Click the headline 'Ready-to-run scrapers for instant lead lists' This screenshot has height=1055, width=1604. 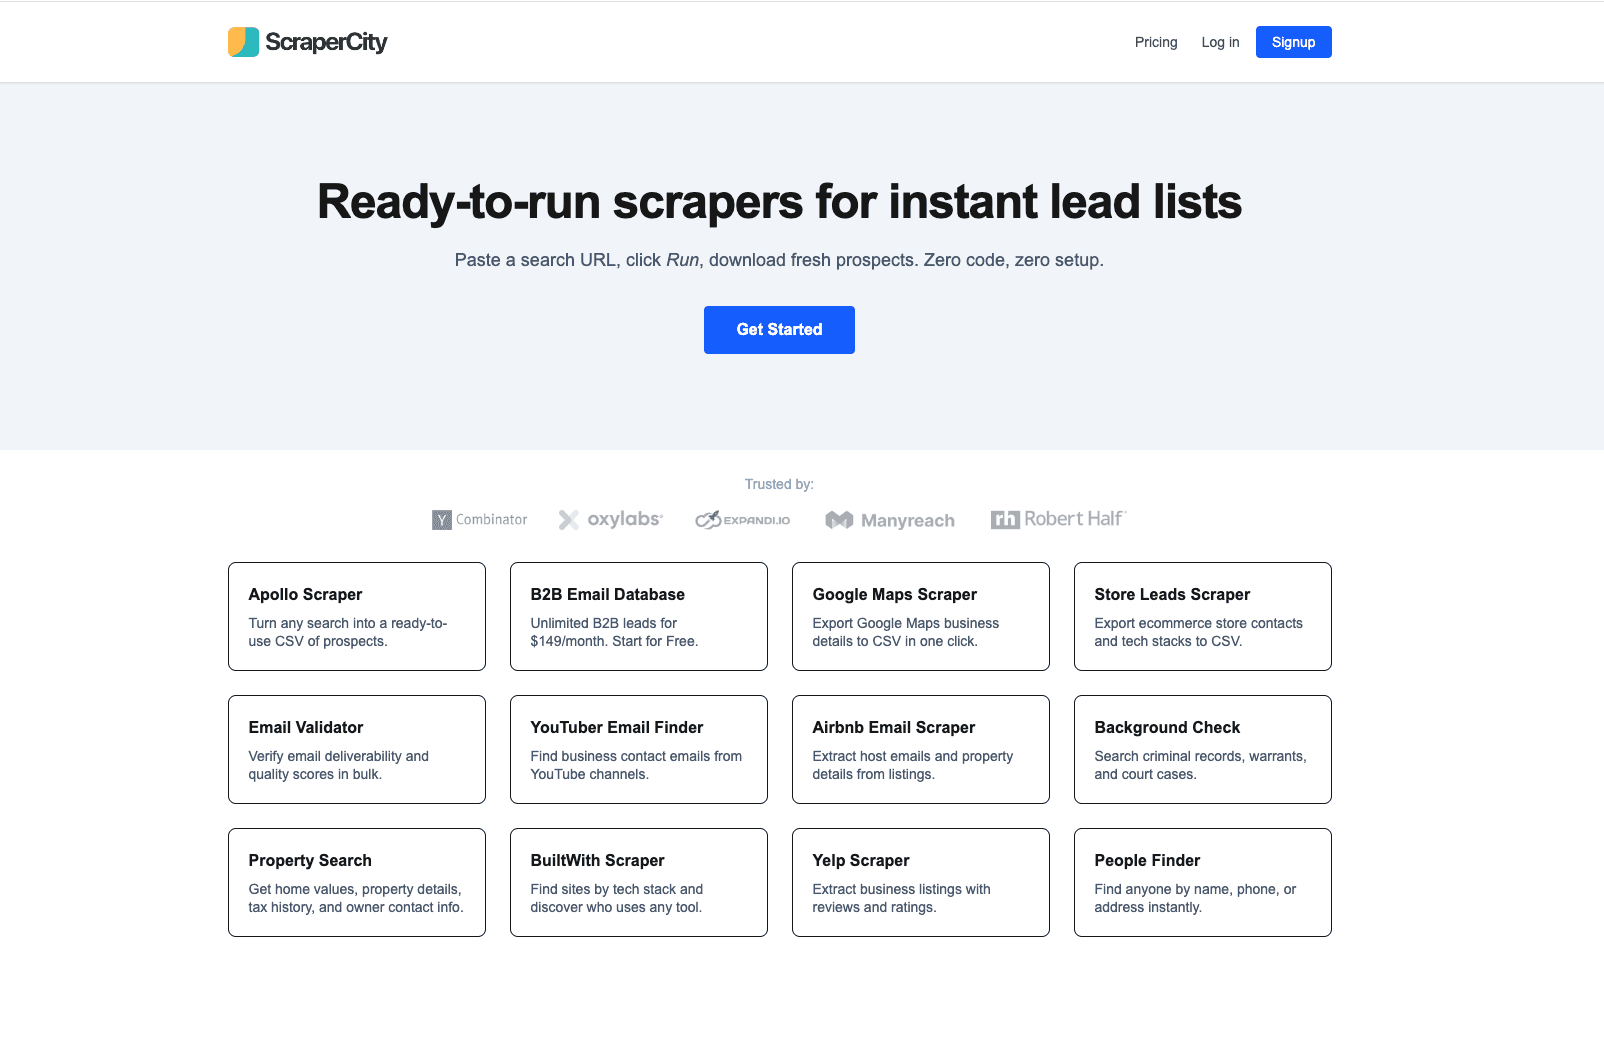point(779,202)
